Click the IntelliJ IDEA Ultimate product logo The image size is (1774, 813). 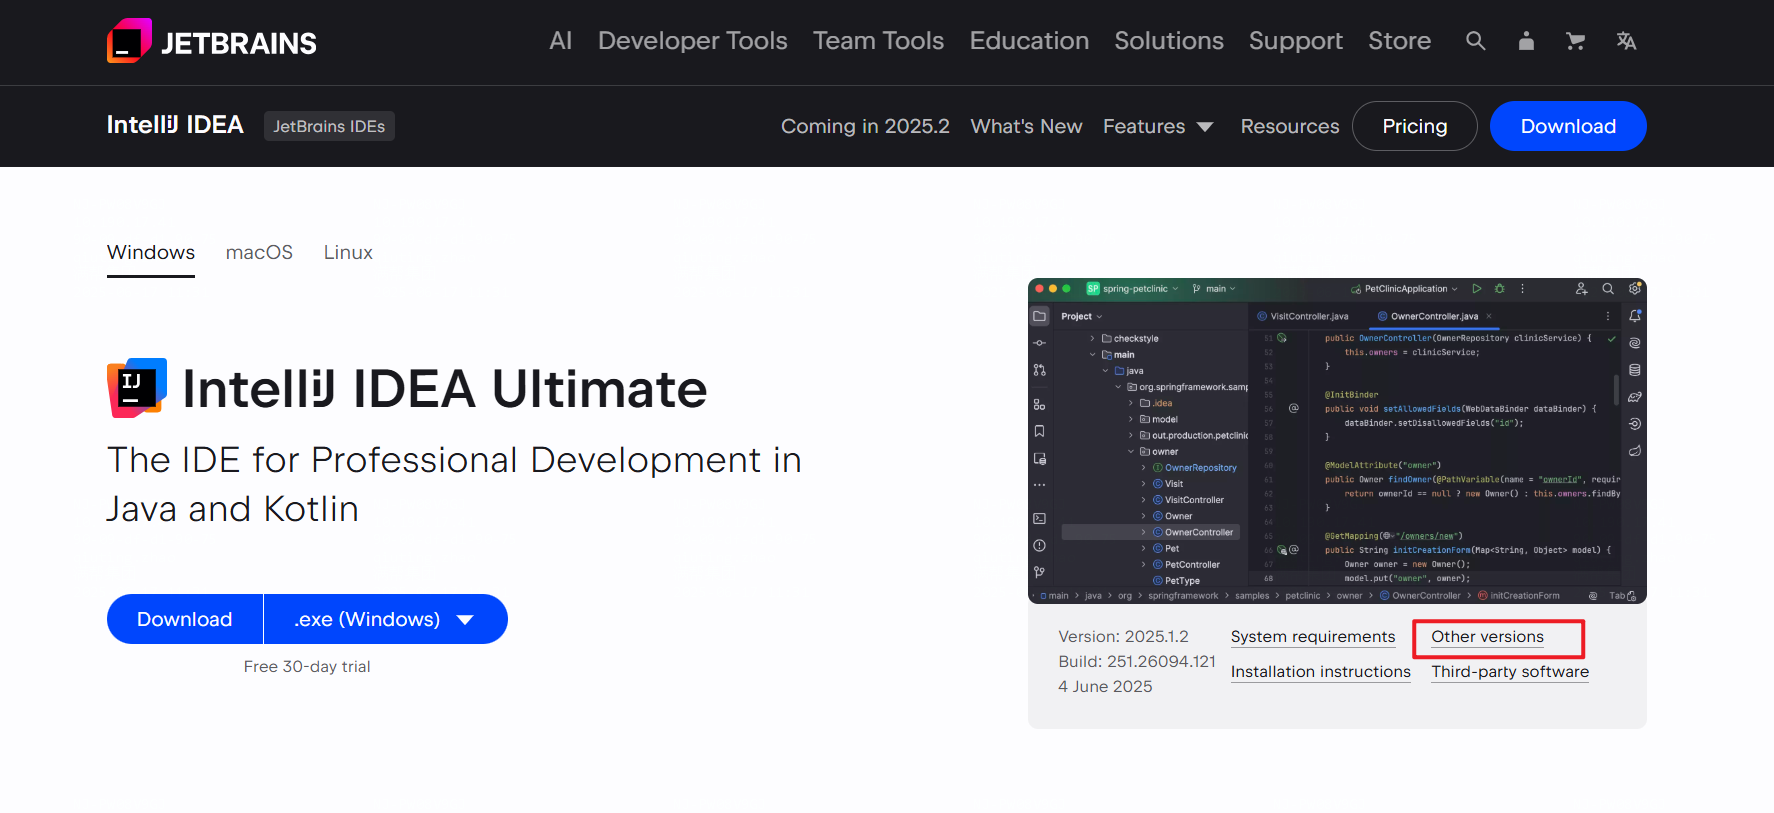click(137, 388)
